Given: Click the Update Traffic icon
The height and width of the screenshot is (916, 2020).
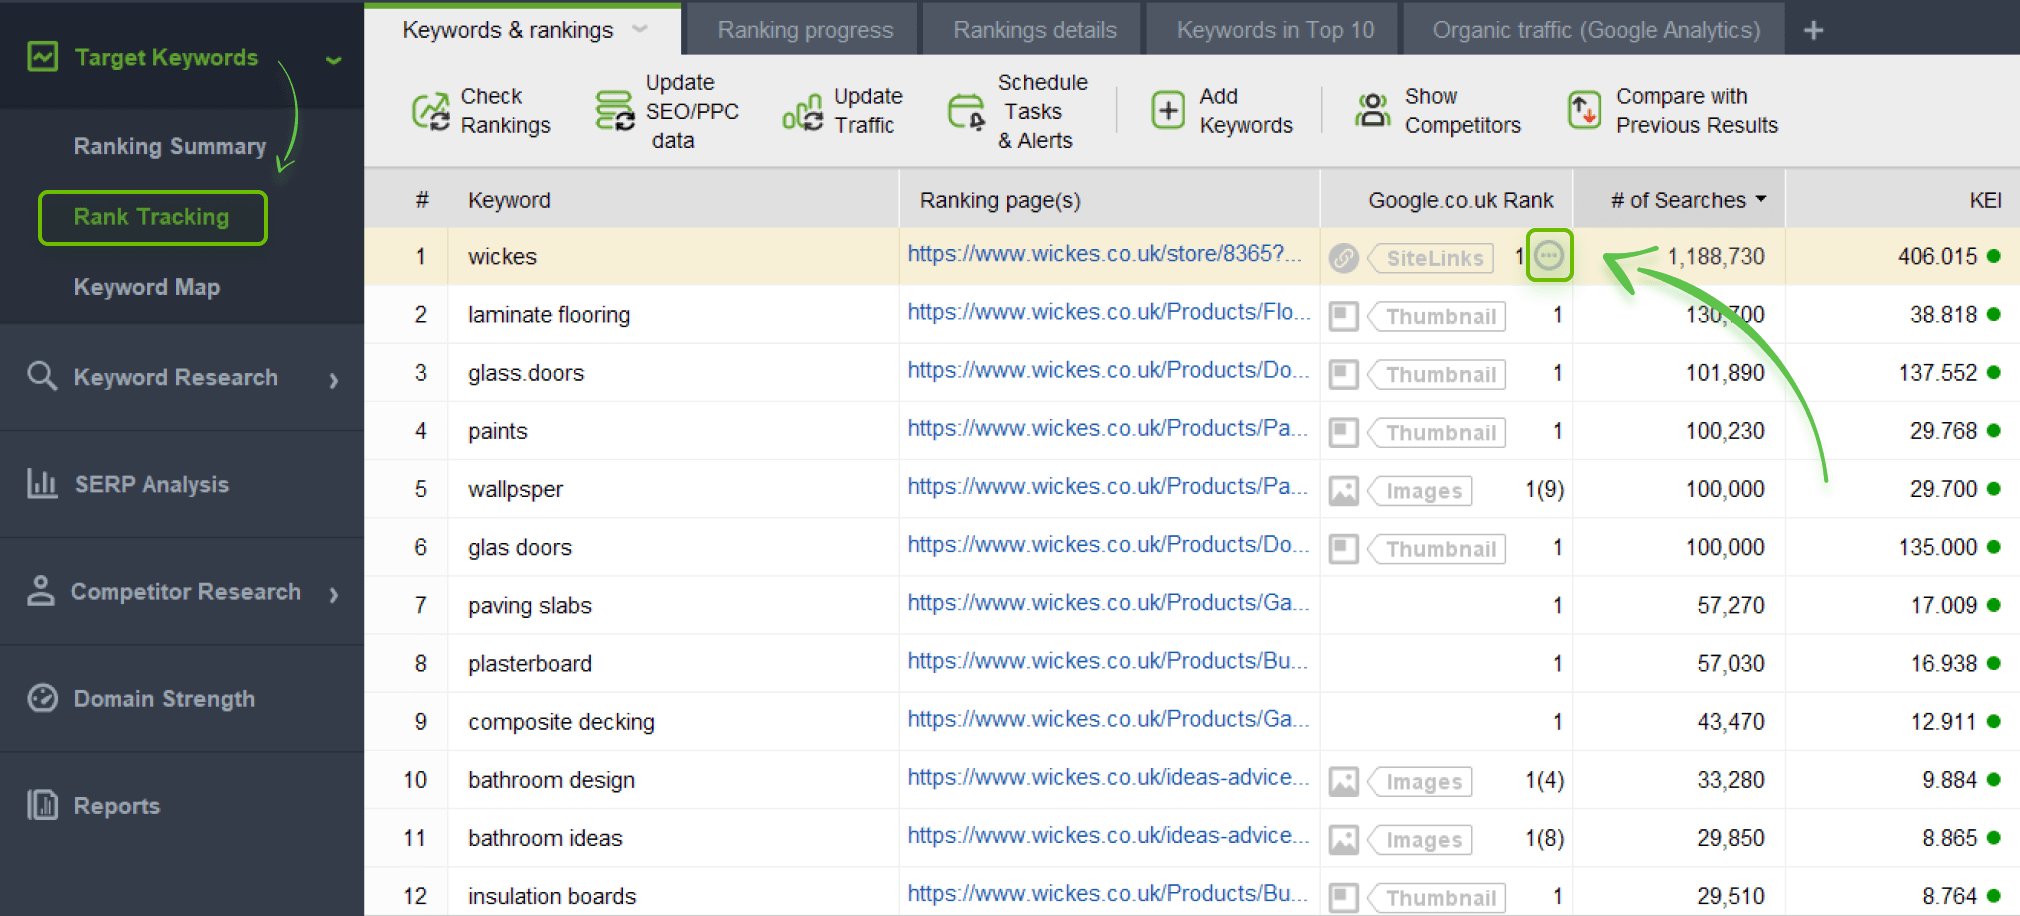Looking at the screenshot, I should click(803, 113).
